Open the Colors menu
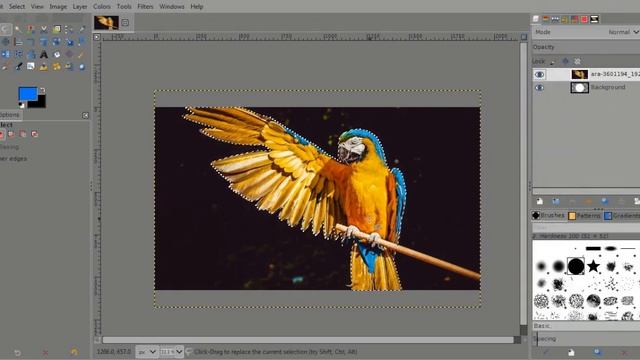 click(102, 7)
